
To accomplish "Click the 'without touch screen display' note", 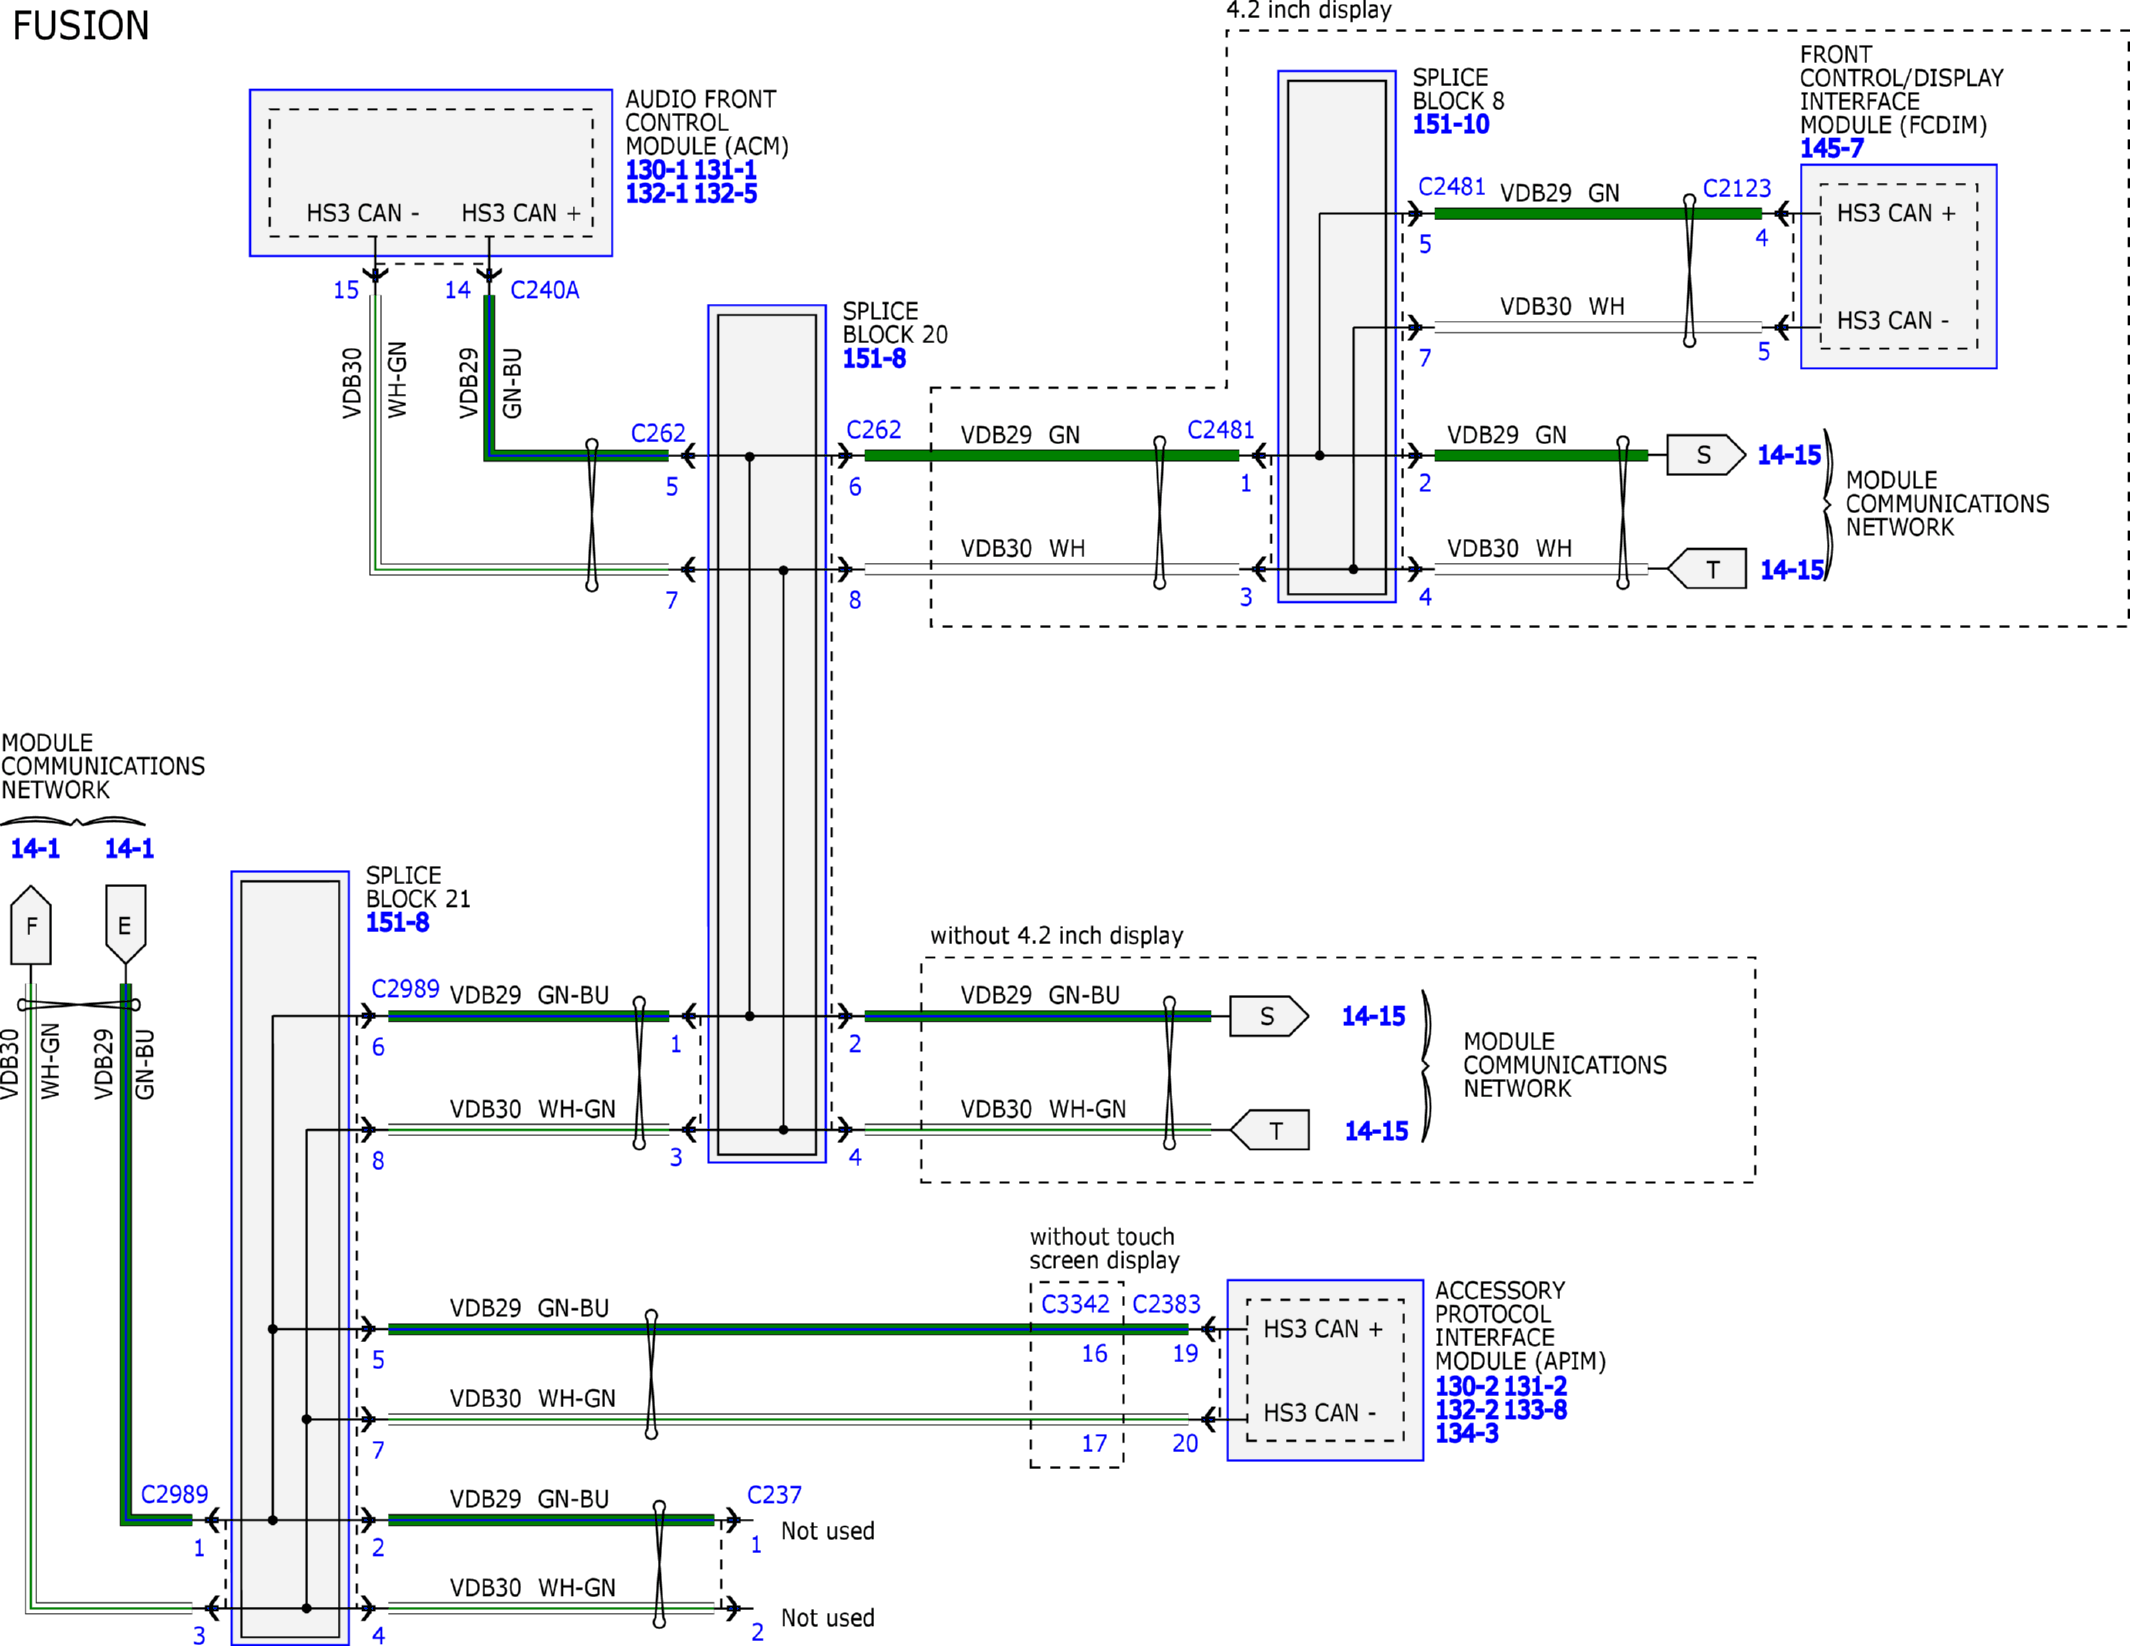I will 1104,1249.
